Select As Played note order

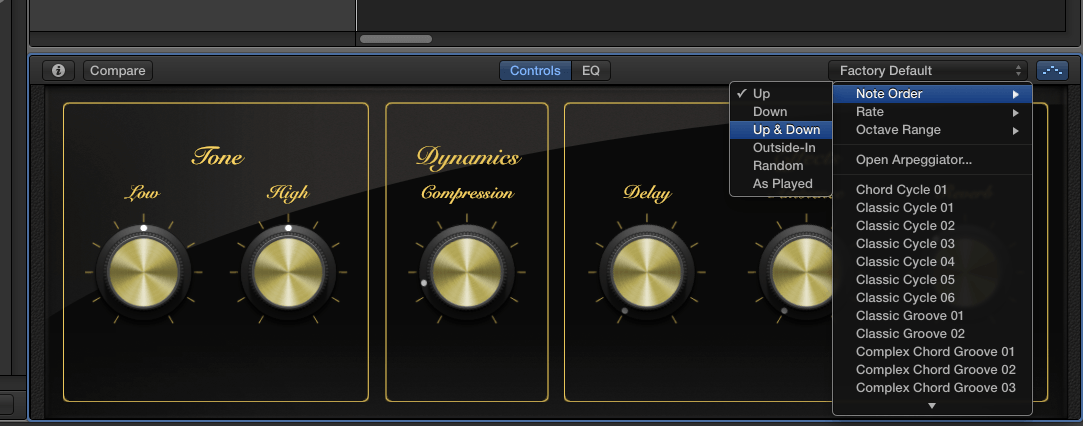pyautogui.click(x=781, y=184)
